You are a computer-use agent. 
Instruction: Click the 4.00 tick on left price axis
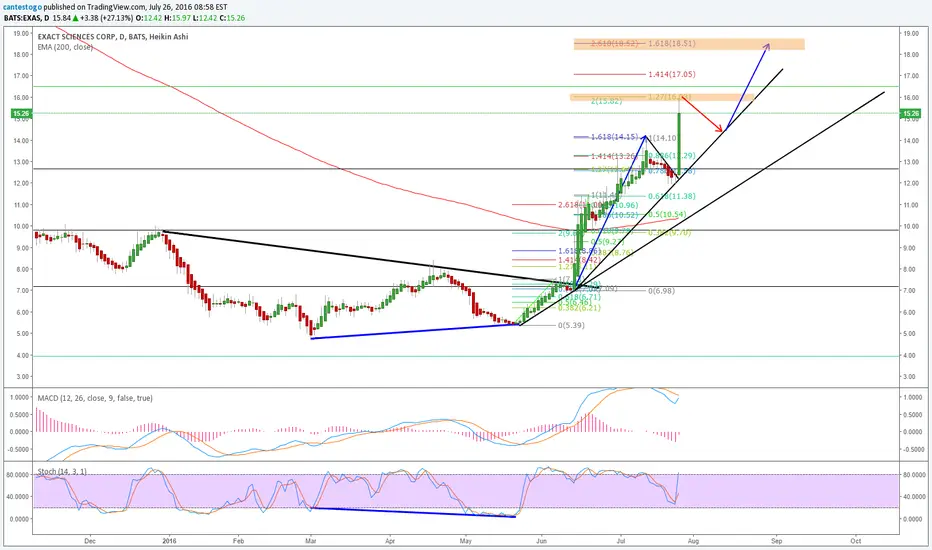click(x=22, y=356)
